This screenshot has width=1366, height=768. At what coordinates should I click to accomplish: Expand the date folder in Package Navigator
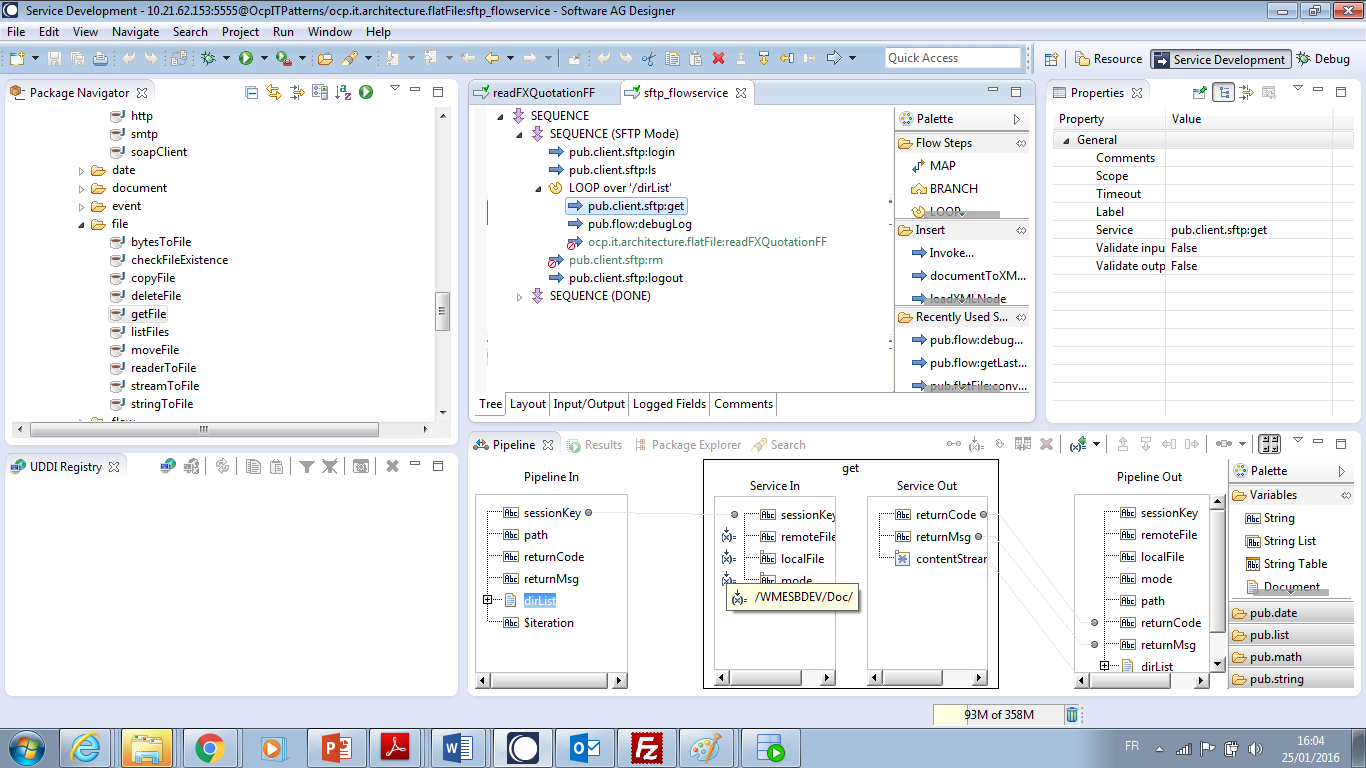[82, 171]
